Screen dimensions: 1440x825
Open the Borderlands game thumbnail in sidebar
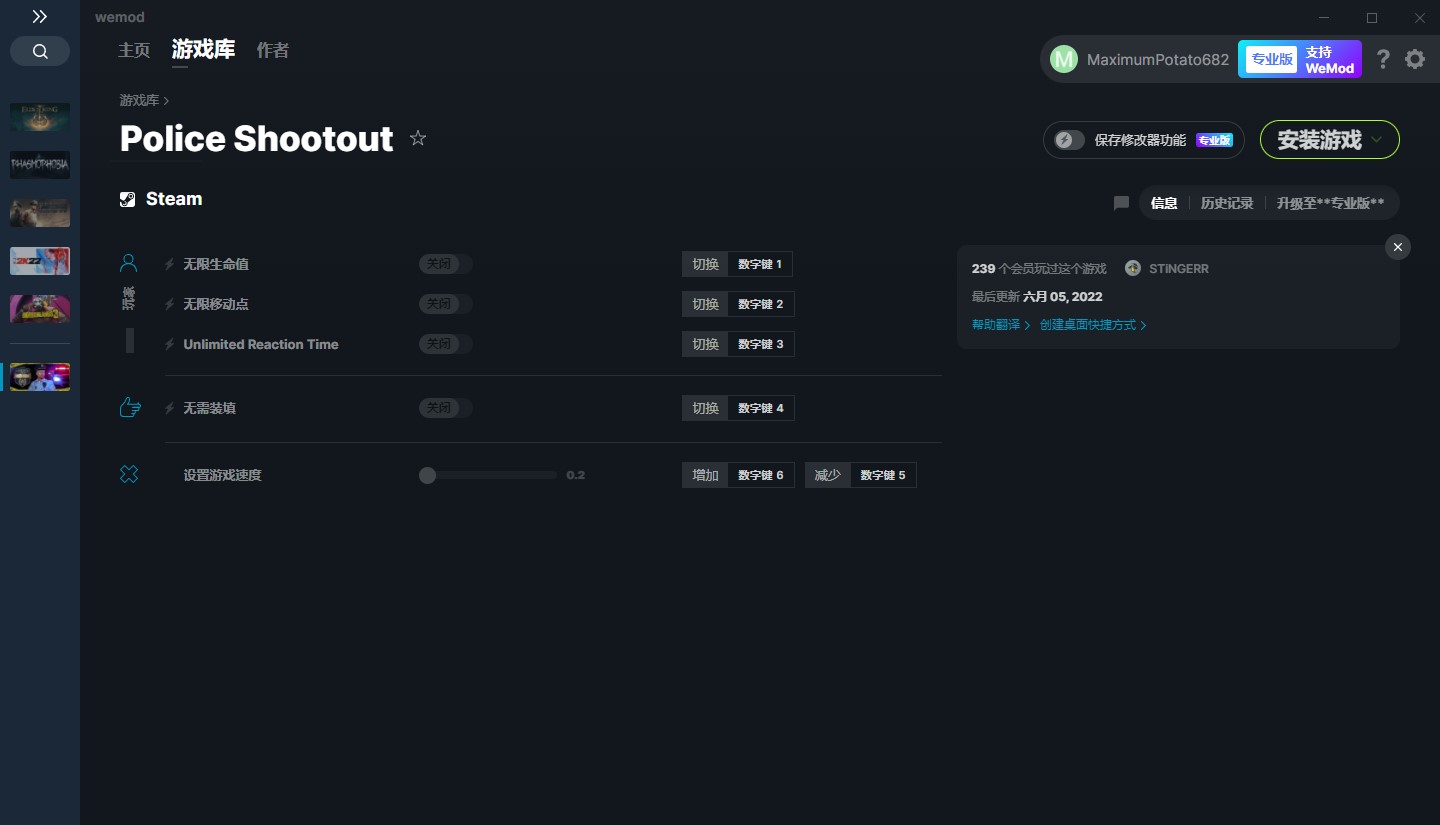point(40,309)
